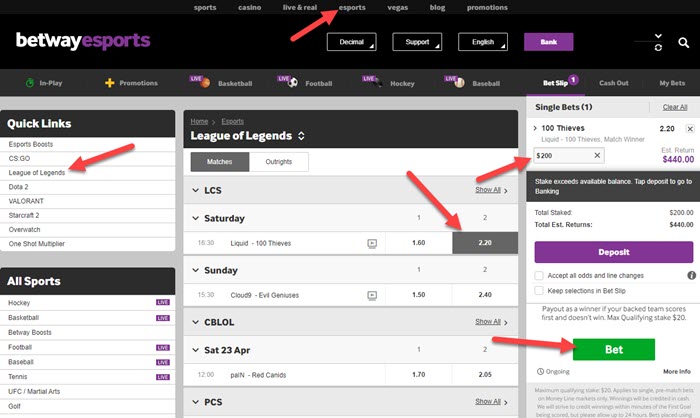Open League of Legends quick link

[37, 173]
